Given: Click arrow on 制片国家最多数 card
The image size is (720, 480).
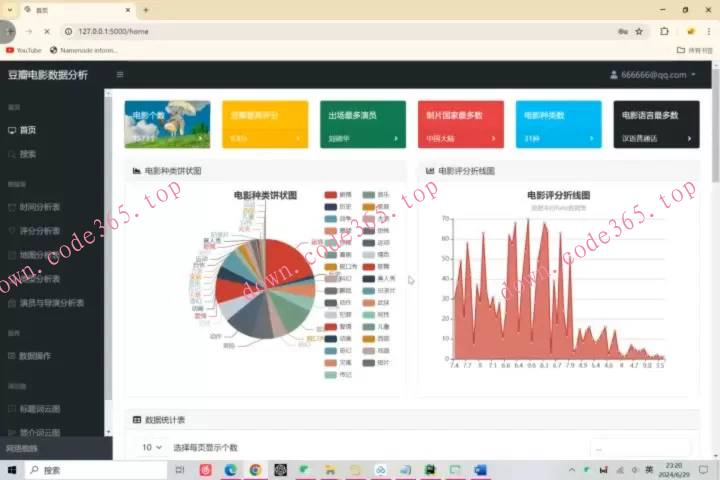Looking at the screenshot, I should (x=494, y=138).
